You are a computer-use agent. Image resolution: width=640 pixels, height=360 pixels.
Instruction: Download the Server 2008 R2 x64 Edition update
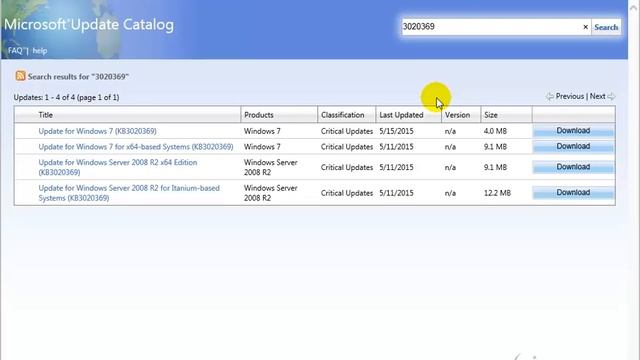[573, 167]
